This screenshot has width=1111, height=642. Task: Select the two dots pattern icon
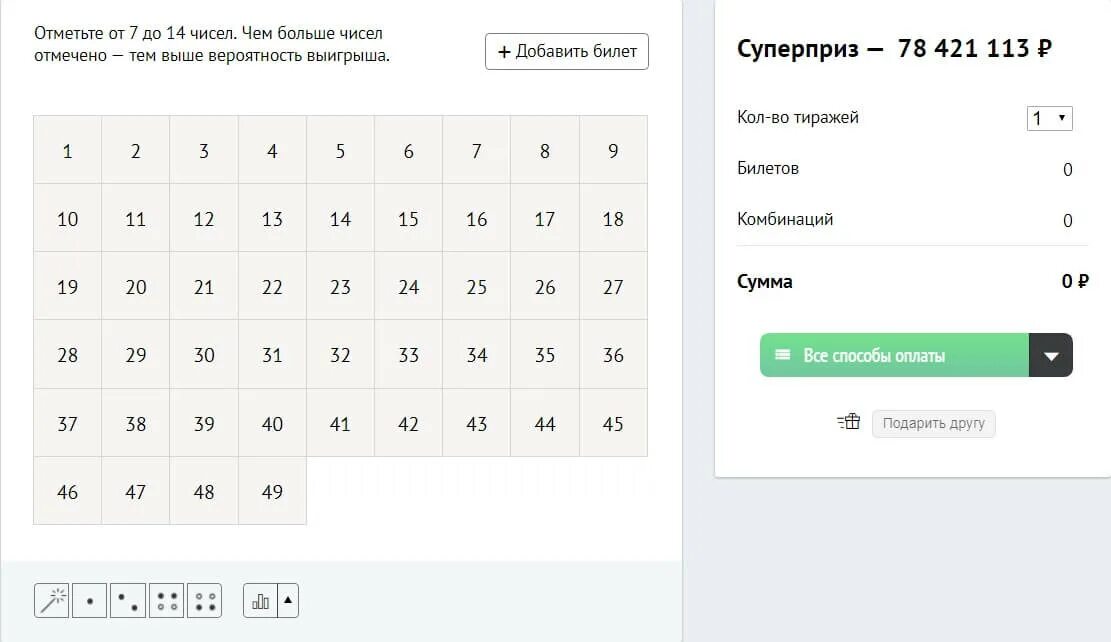(128, 601)
